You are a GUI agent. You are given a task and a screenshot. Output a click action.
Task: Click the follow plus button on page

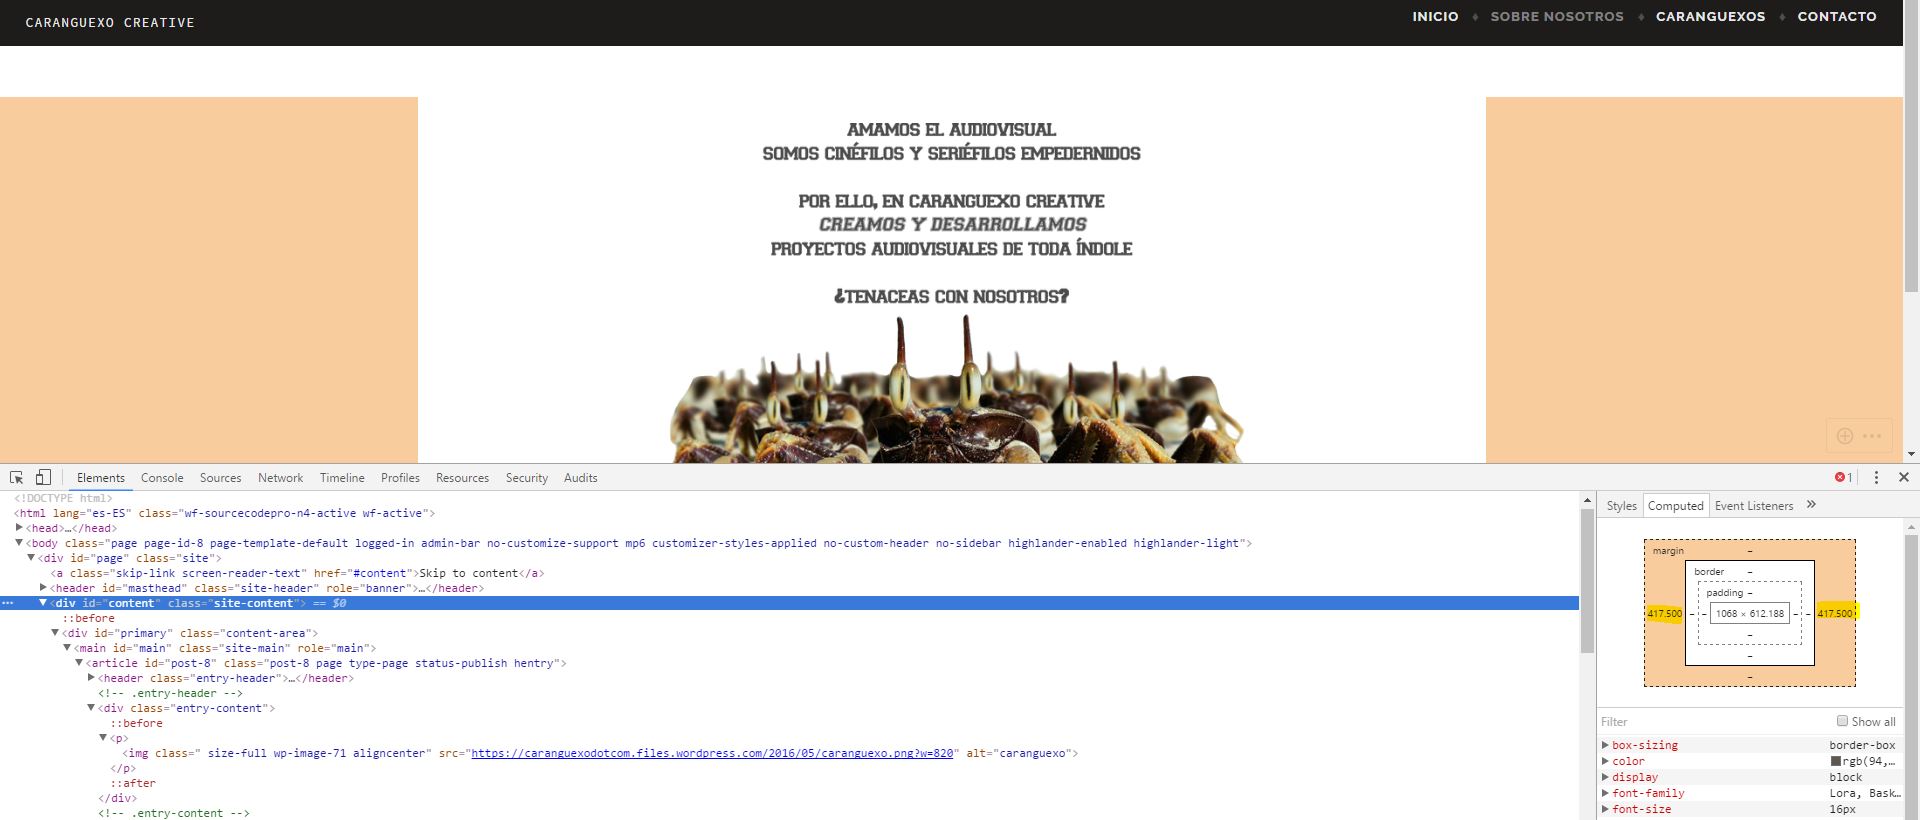(1845, 436)
